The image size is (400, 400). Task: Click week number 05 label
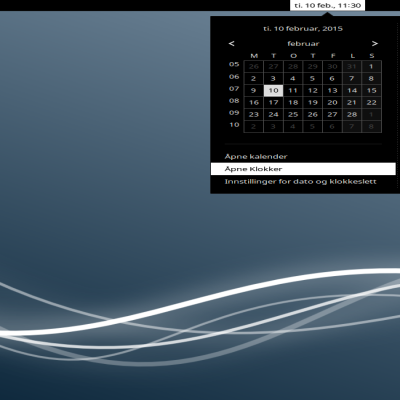pyautogui.click(x=234, y=64)
